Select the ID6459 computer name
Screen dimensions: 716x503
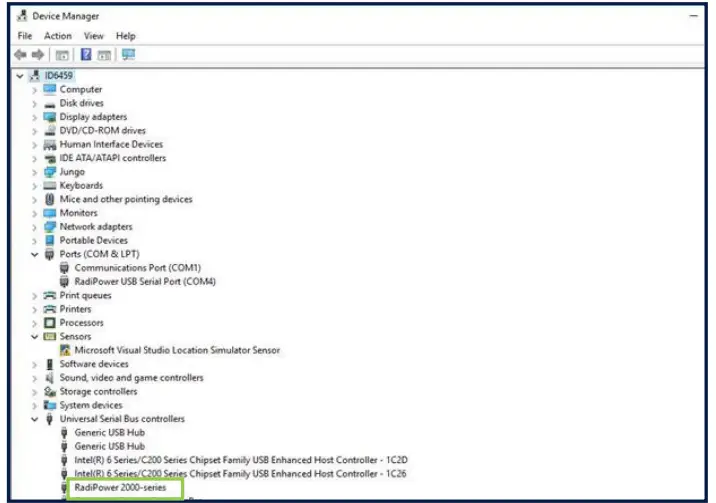coord(58,75)
